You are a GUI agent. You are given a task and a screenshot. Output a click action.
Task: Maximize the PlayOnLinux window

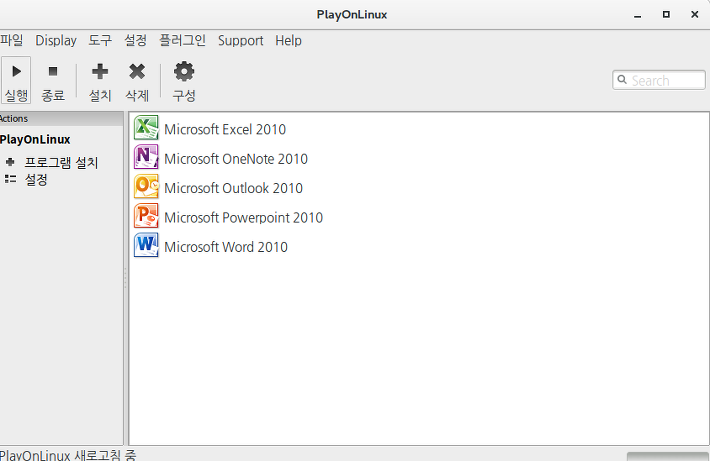666,14
